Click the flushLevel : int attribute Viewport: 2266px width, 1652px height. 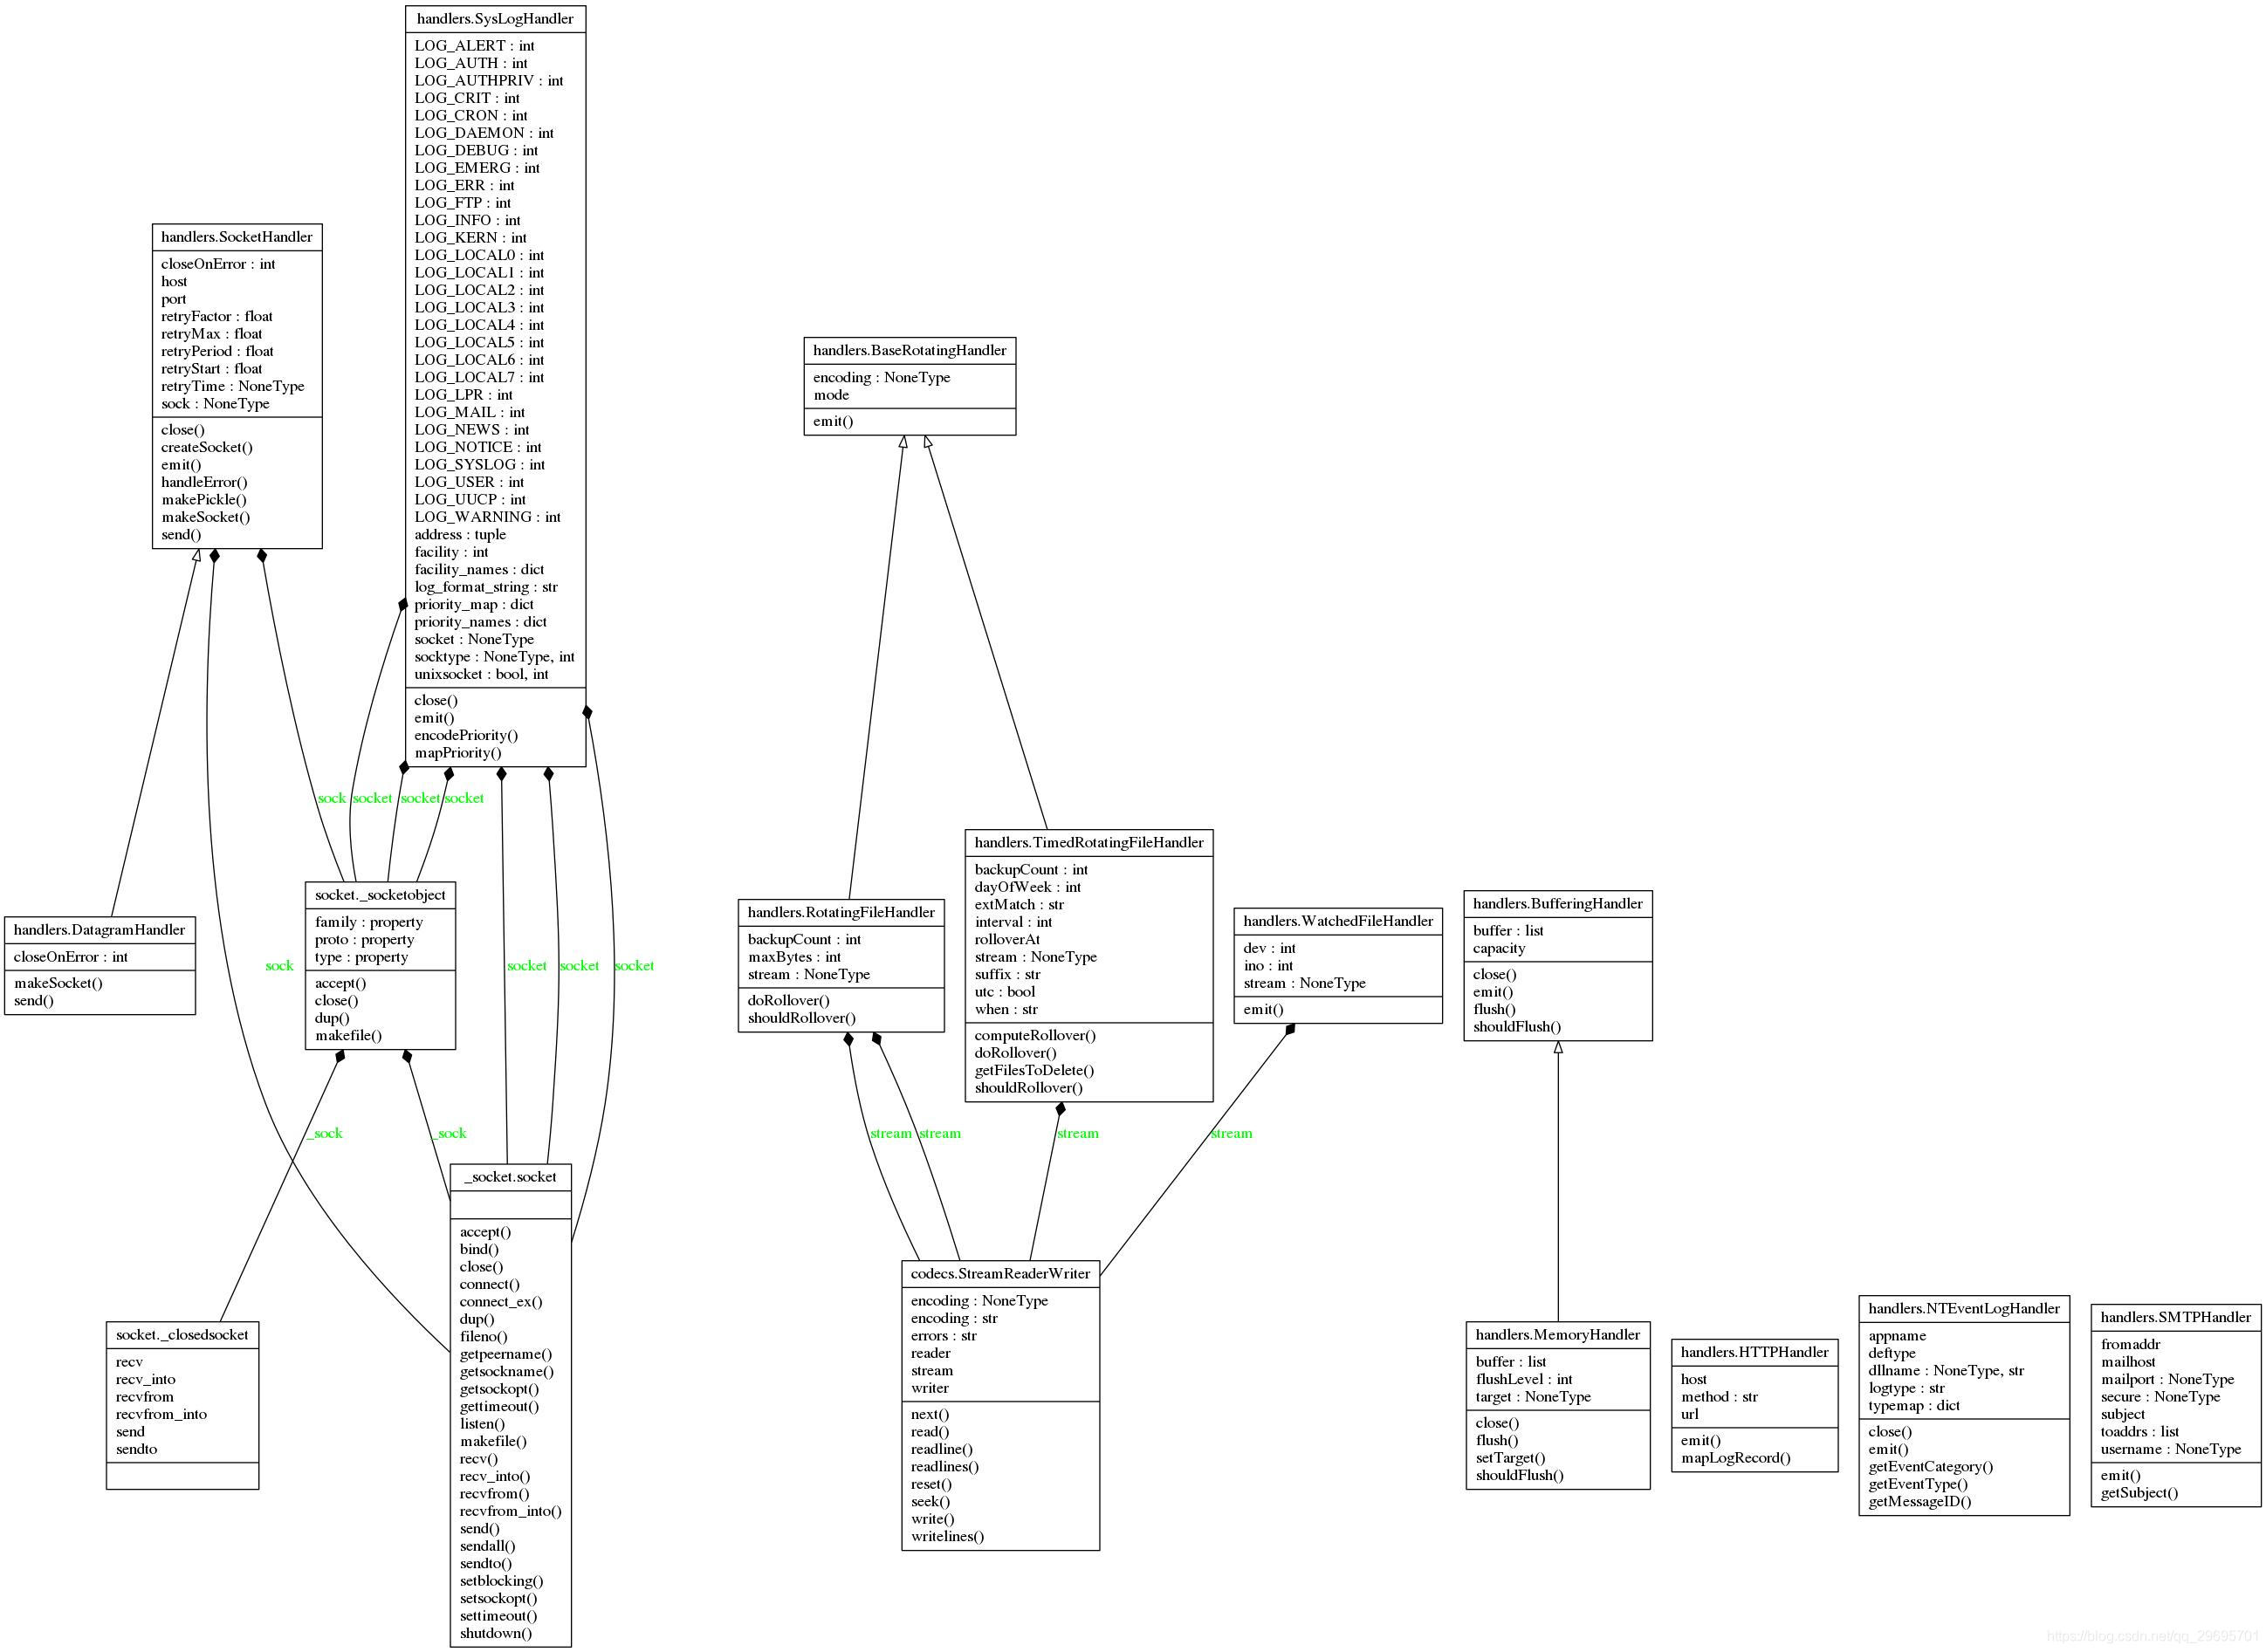pos(1524,1379)
